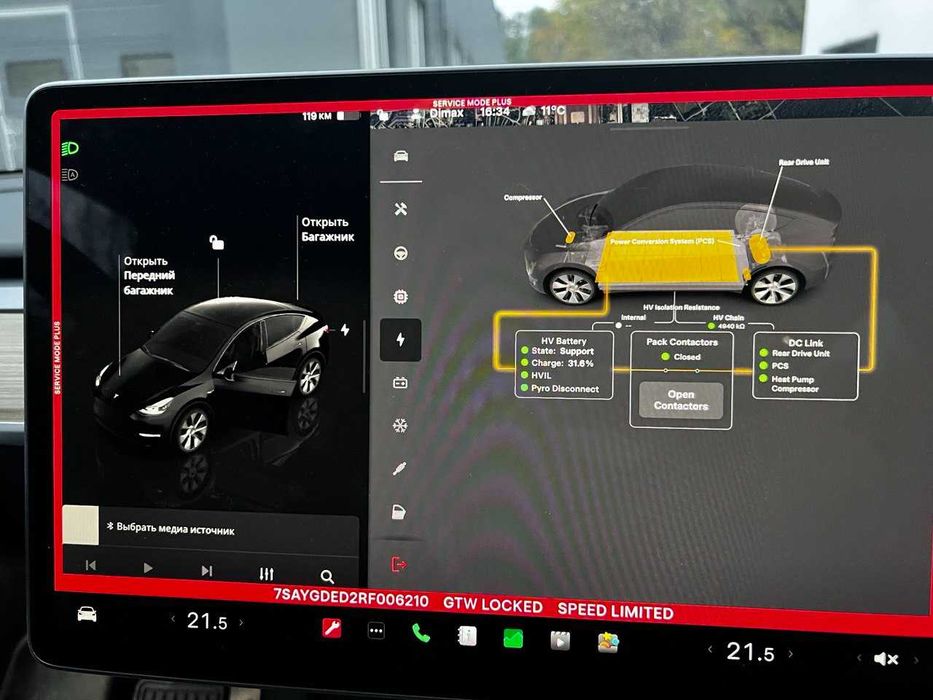
Task: Tap the green headlights indicator icon
Action: point(70,148)
